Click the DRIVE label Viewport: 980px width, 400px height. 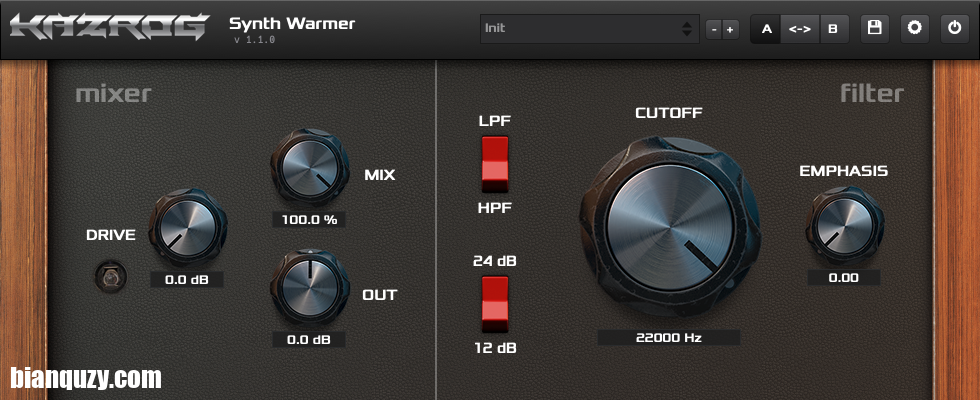[111, 235]
